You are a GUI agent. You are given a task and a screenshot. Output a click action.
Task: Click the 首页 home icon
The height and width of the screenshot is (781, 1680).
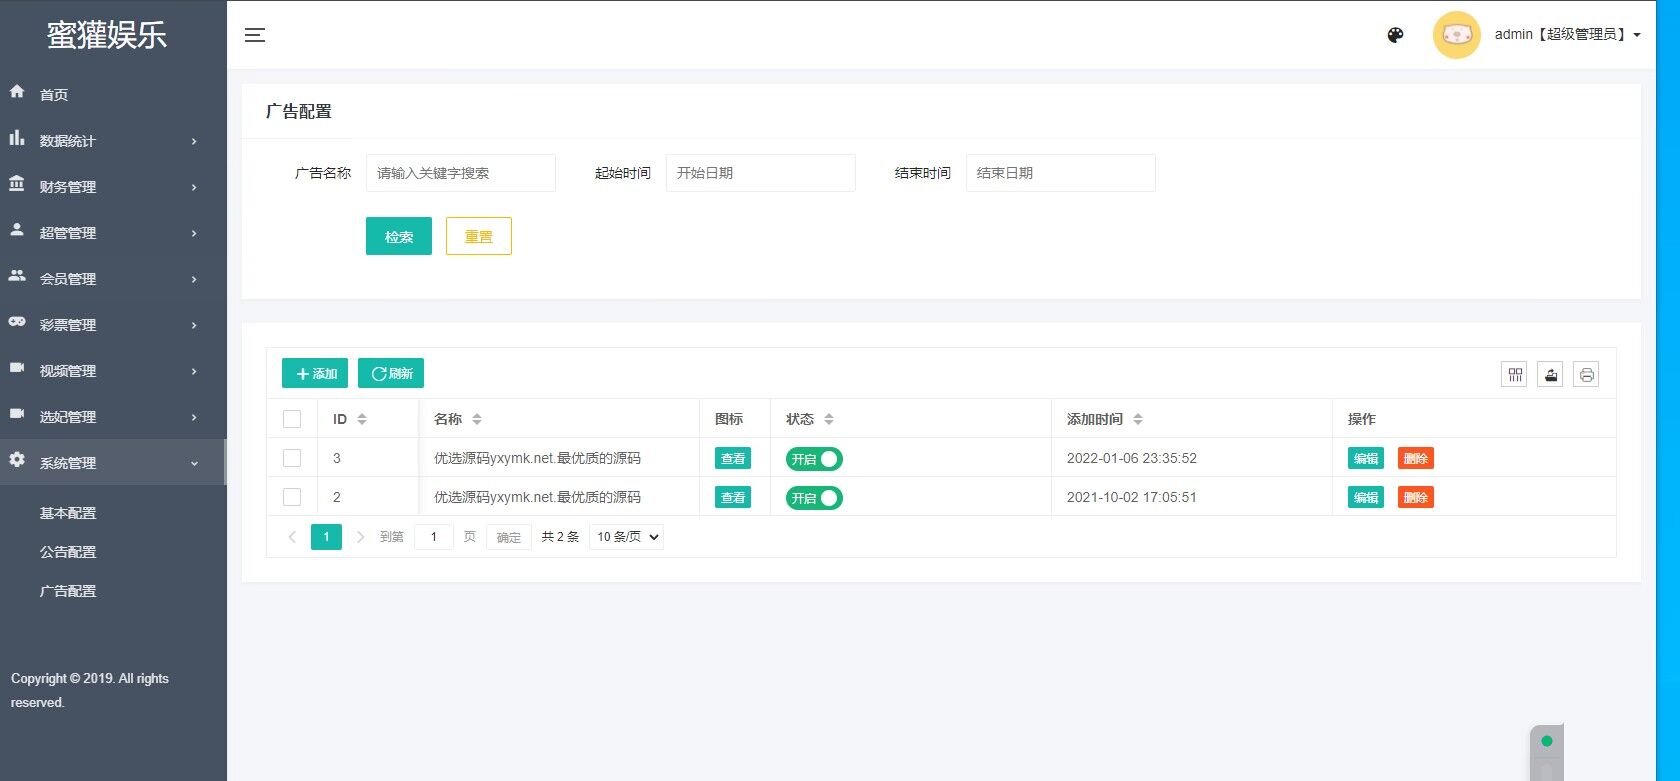(x=17, y=92)
